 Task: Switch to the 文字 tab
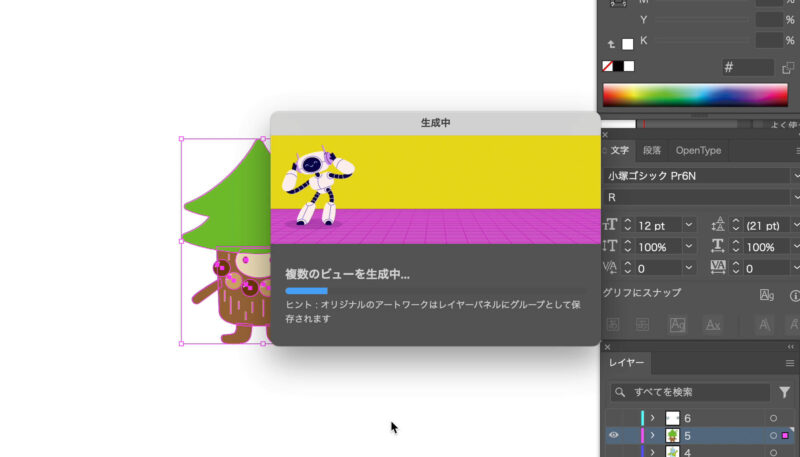coord(619,150)
